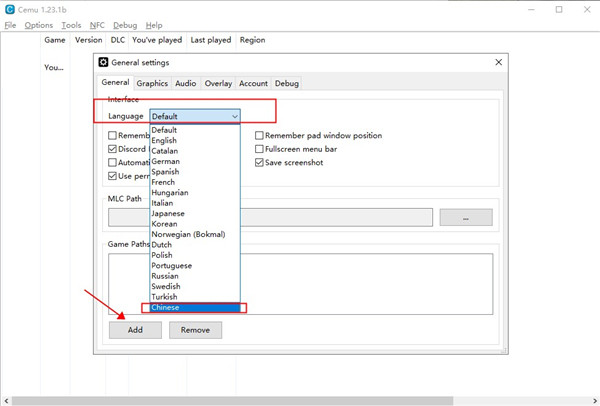
Task: Open the Debug menu in menu bar
Action: pyautogui.click(x=125, y=25)
